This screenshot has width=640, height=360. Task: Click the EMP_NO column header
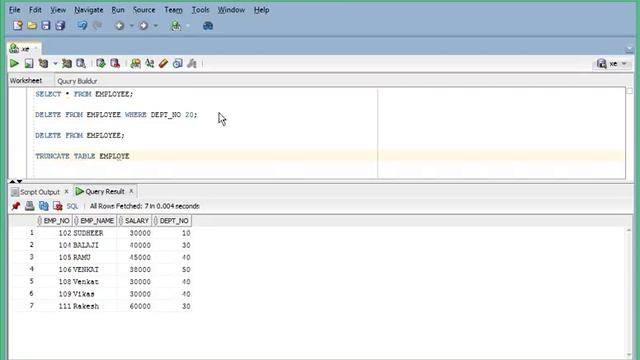[54, 221]
